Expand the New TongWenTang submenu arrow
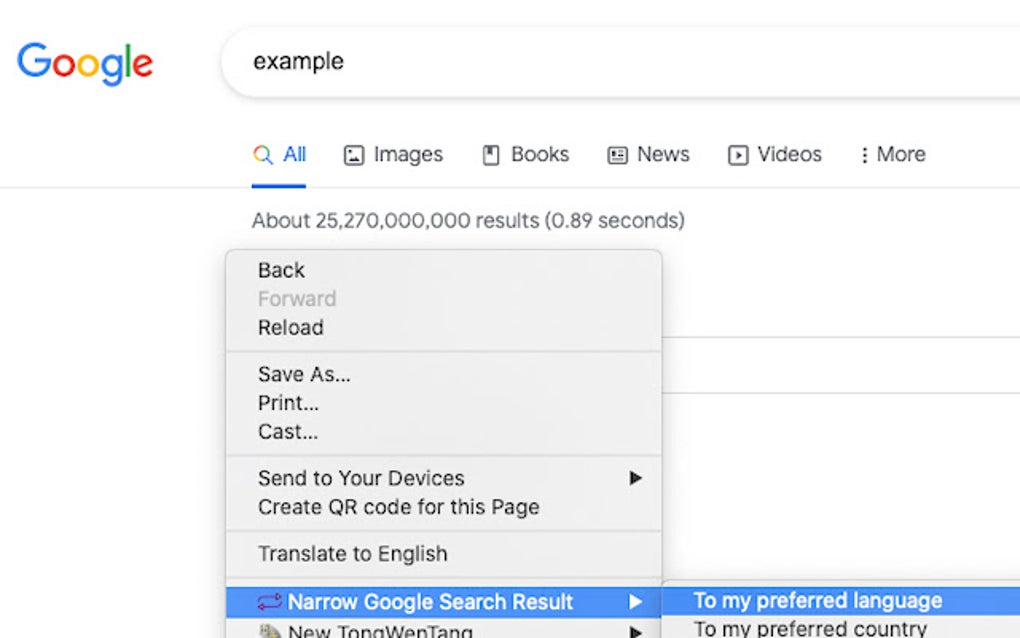The image size is (1020, 638). tap(637, 630)
